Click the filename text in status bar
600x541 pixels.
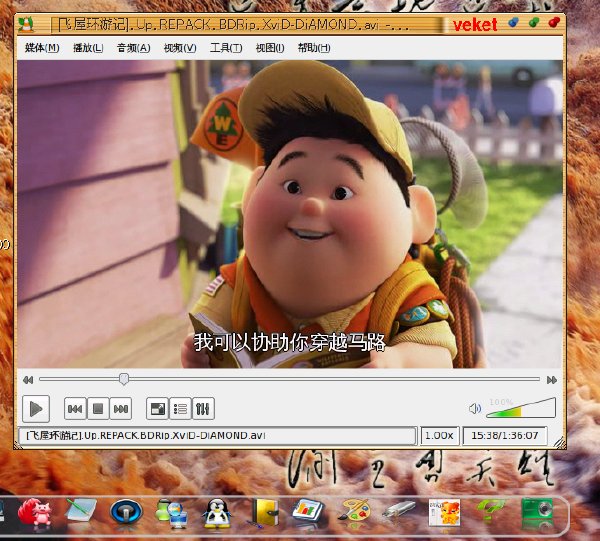(x=146, y=435)
